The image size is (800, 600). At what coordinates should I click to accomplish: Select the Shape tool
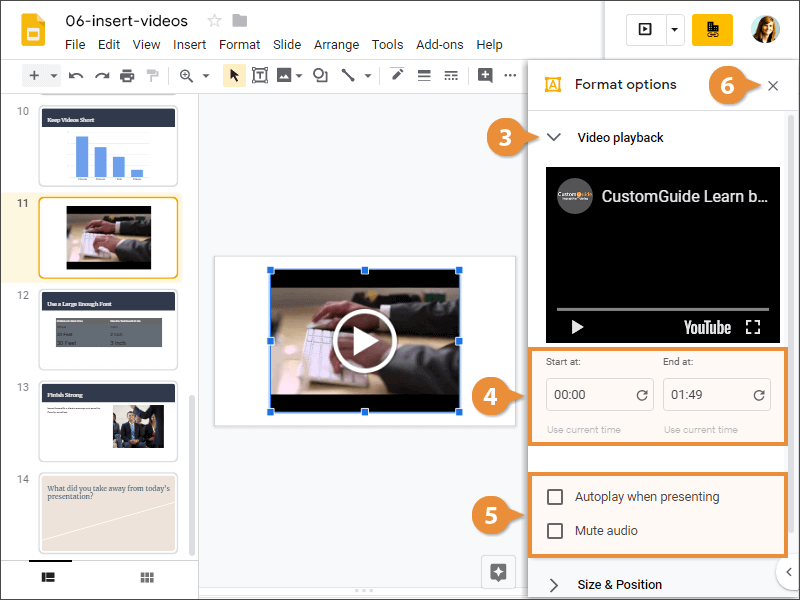pyautogui.click(x=318, y=75)
